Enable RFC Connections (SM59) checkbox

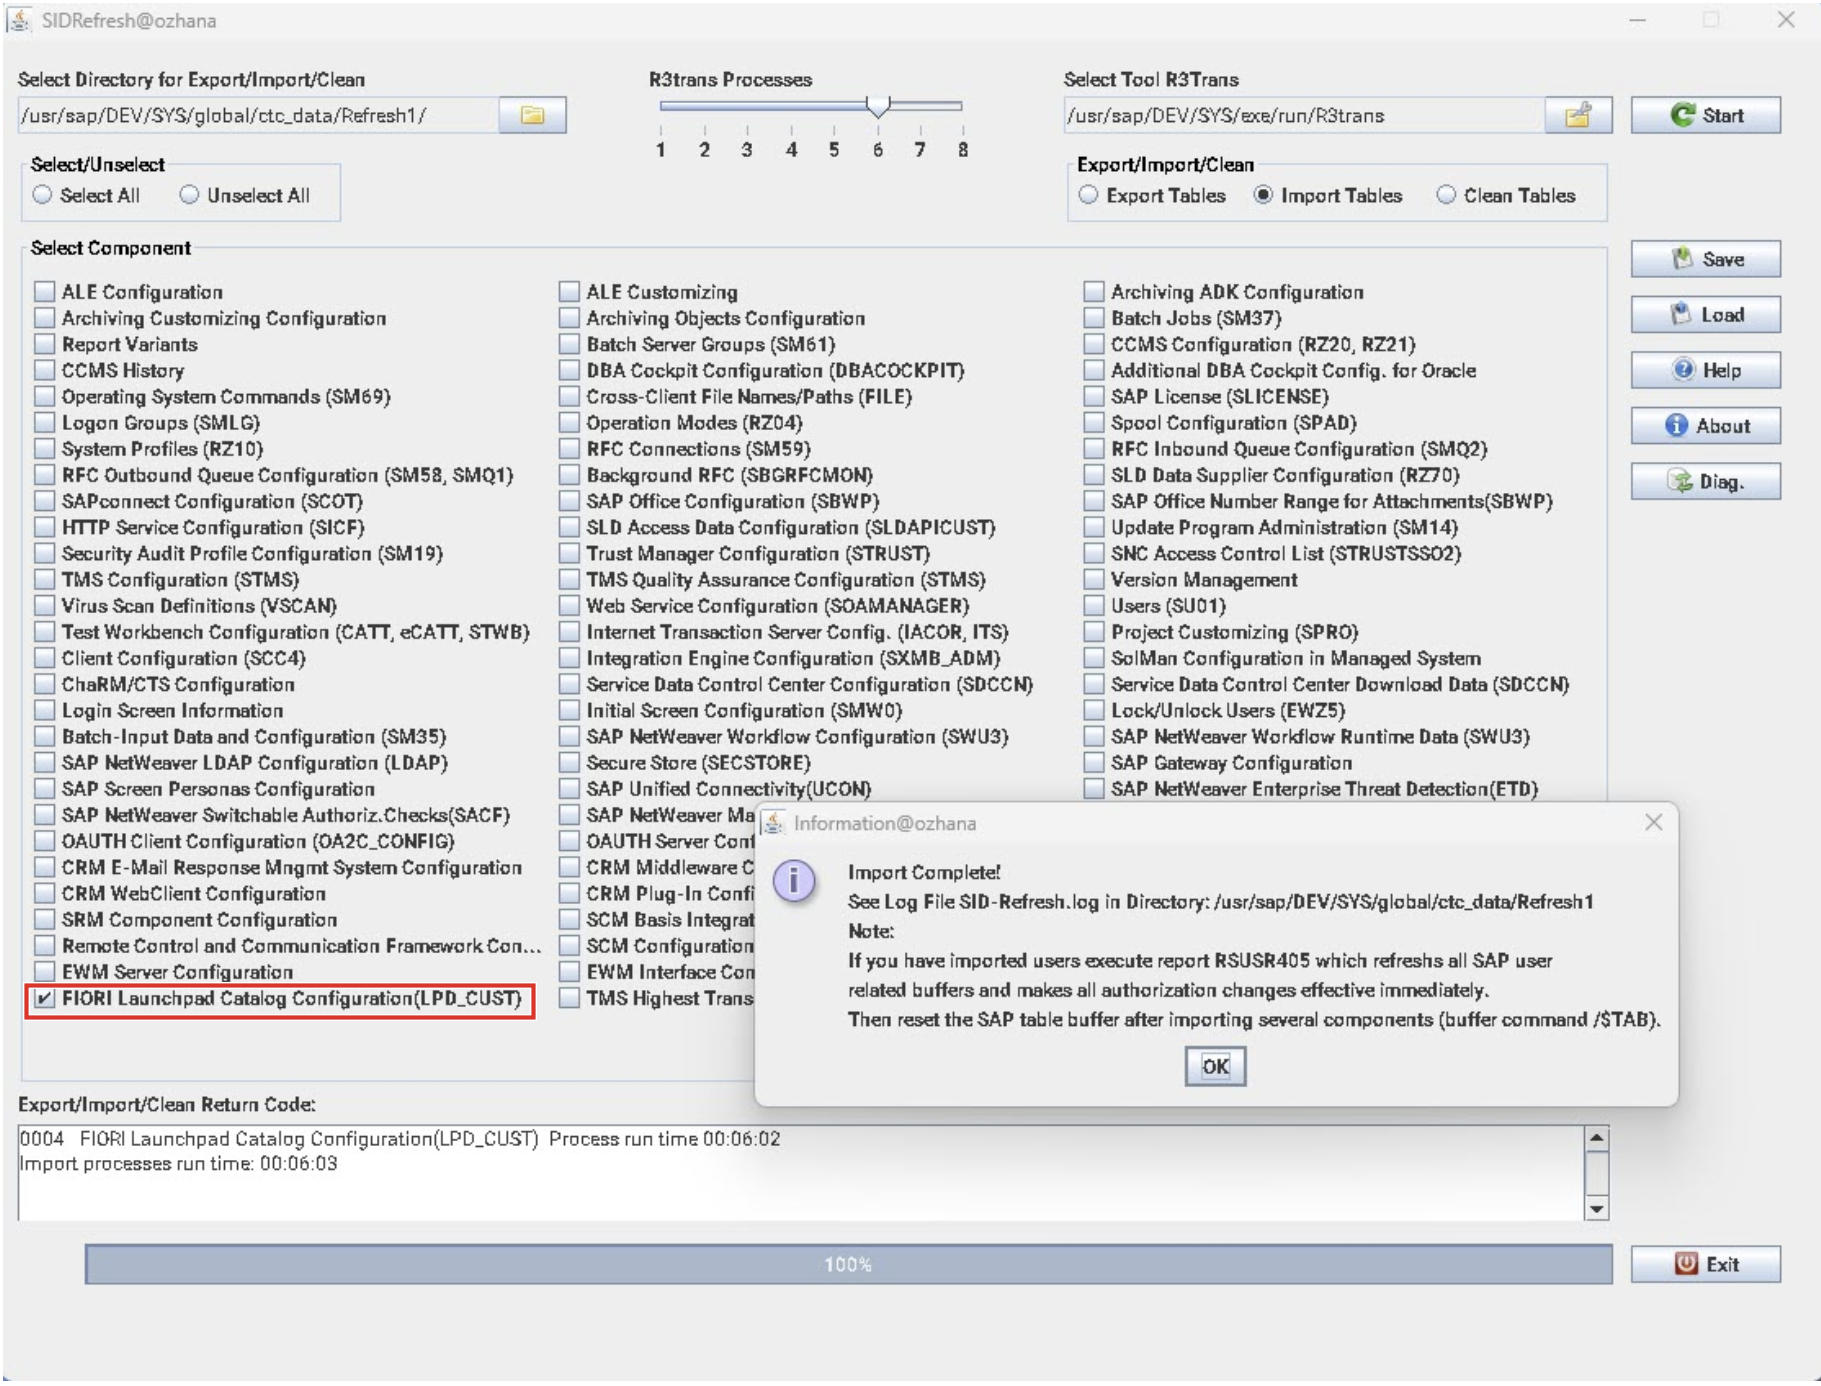pyautogui.click(x=567, y=449)
